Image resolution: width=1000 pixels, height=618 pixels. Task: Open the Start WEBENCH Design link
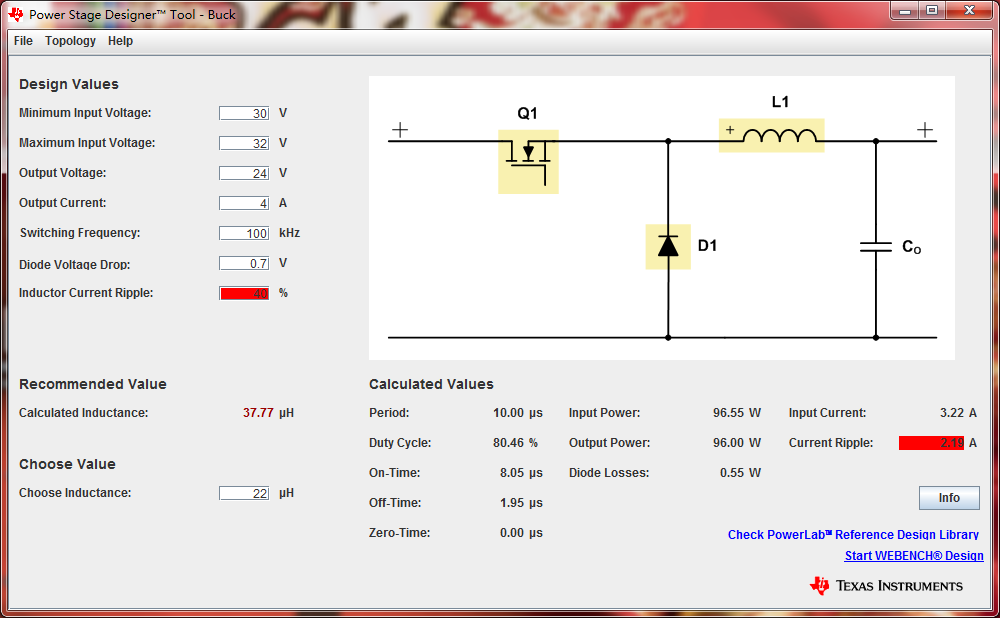(914, 555)
